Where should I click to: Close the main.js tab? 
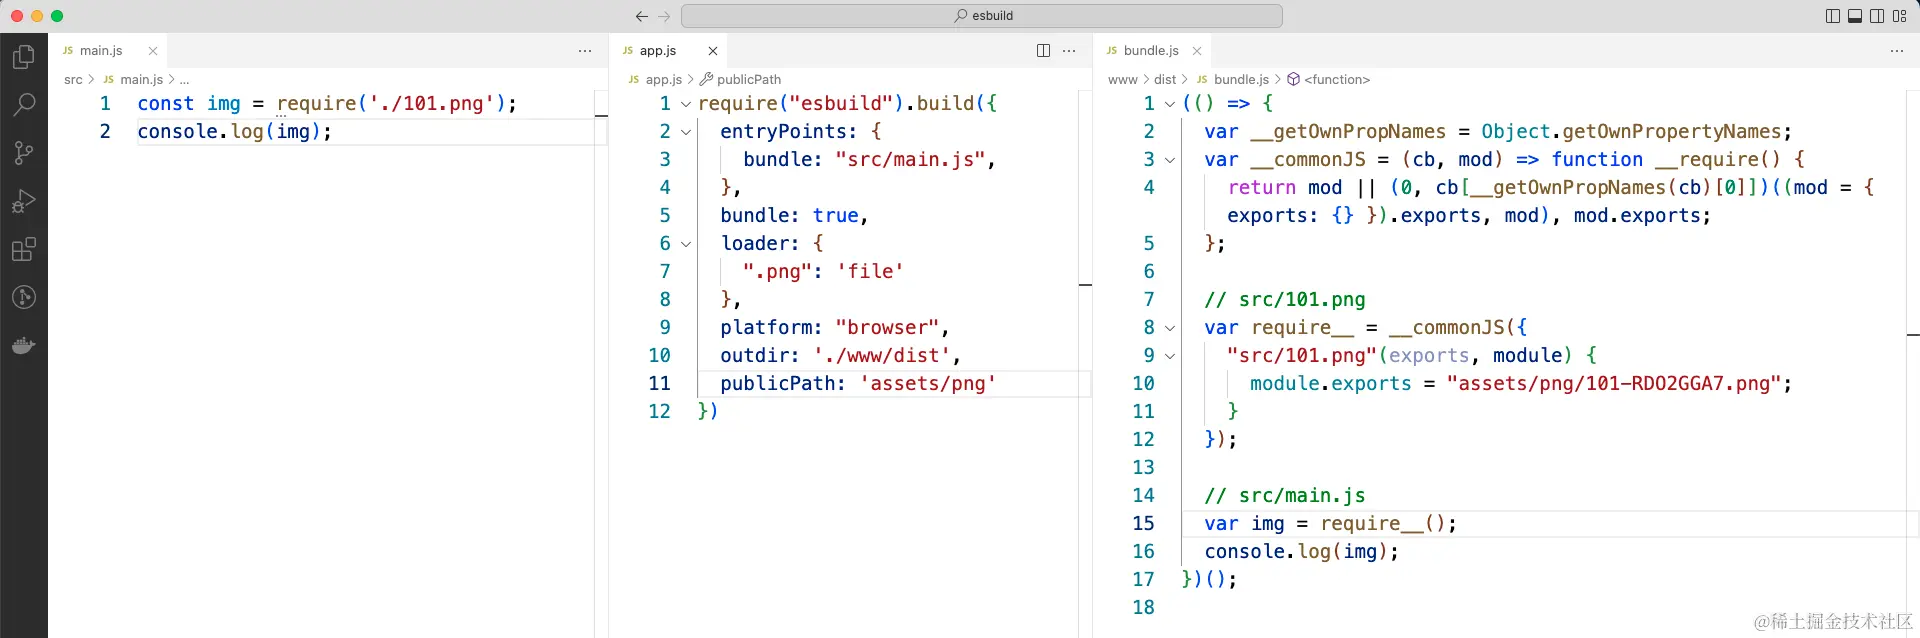(153, 51)
